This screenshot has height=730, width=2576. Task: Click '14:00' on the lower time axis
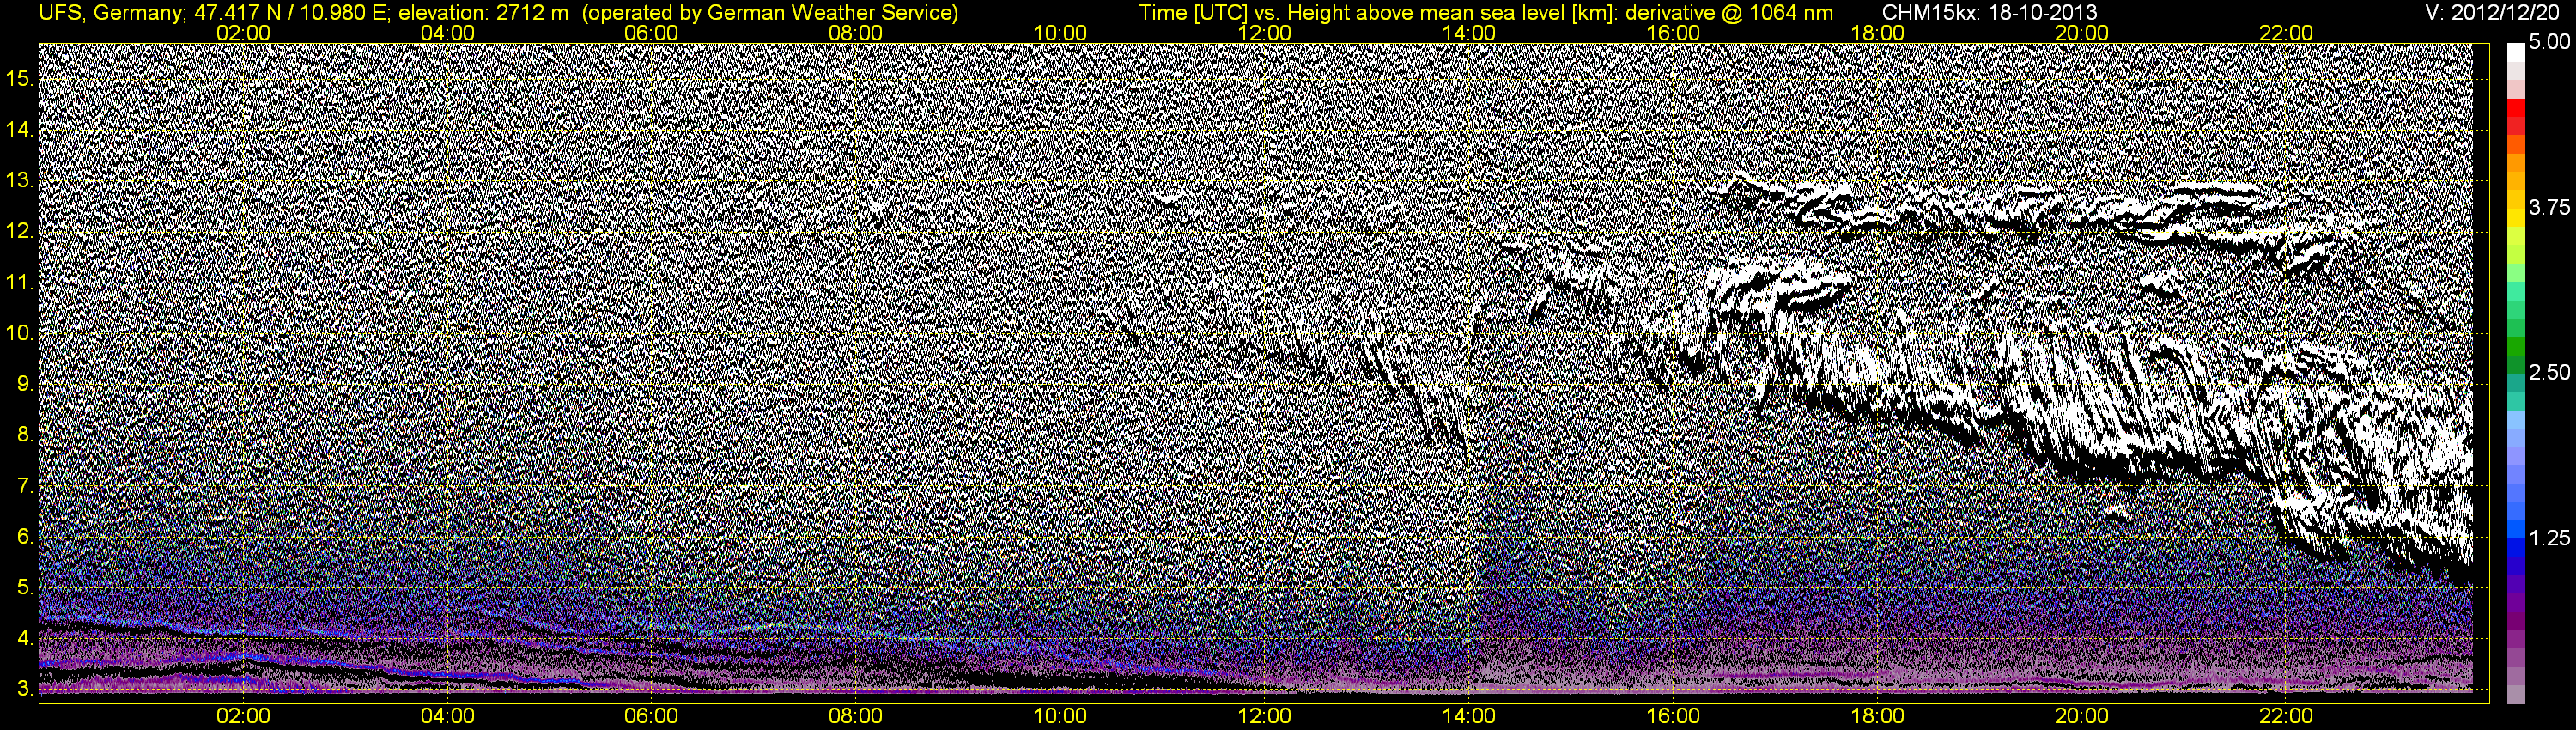pos(1469,716)
